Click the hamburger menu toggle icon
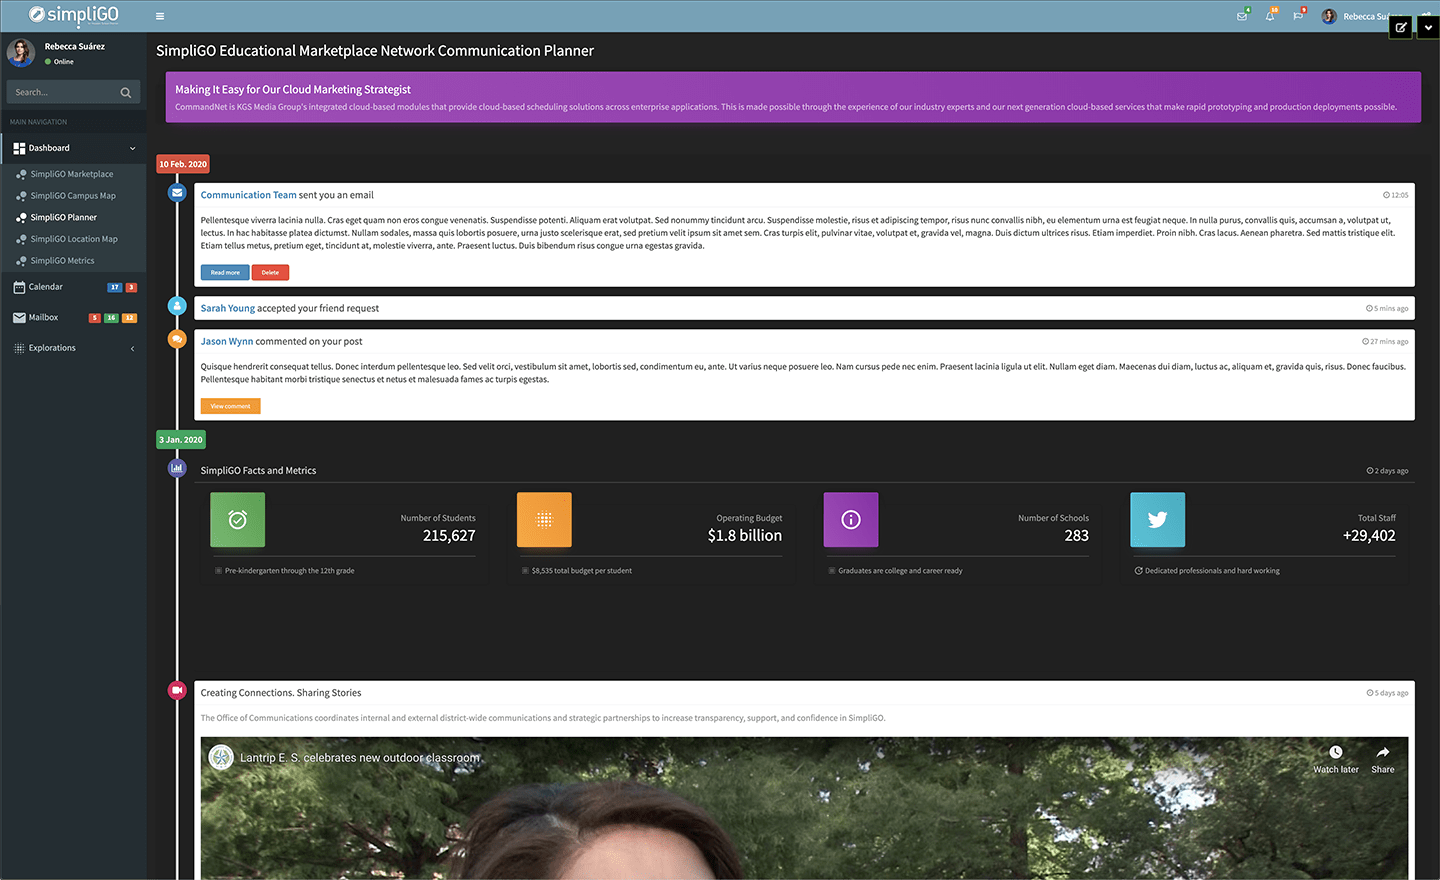Viewport: 1440px width, 880px height. coord(160,16)
